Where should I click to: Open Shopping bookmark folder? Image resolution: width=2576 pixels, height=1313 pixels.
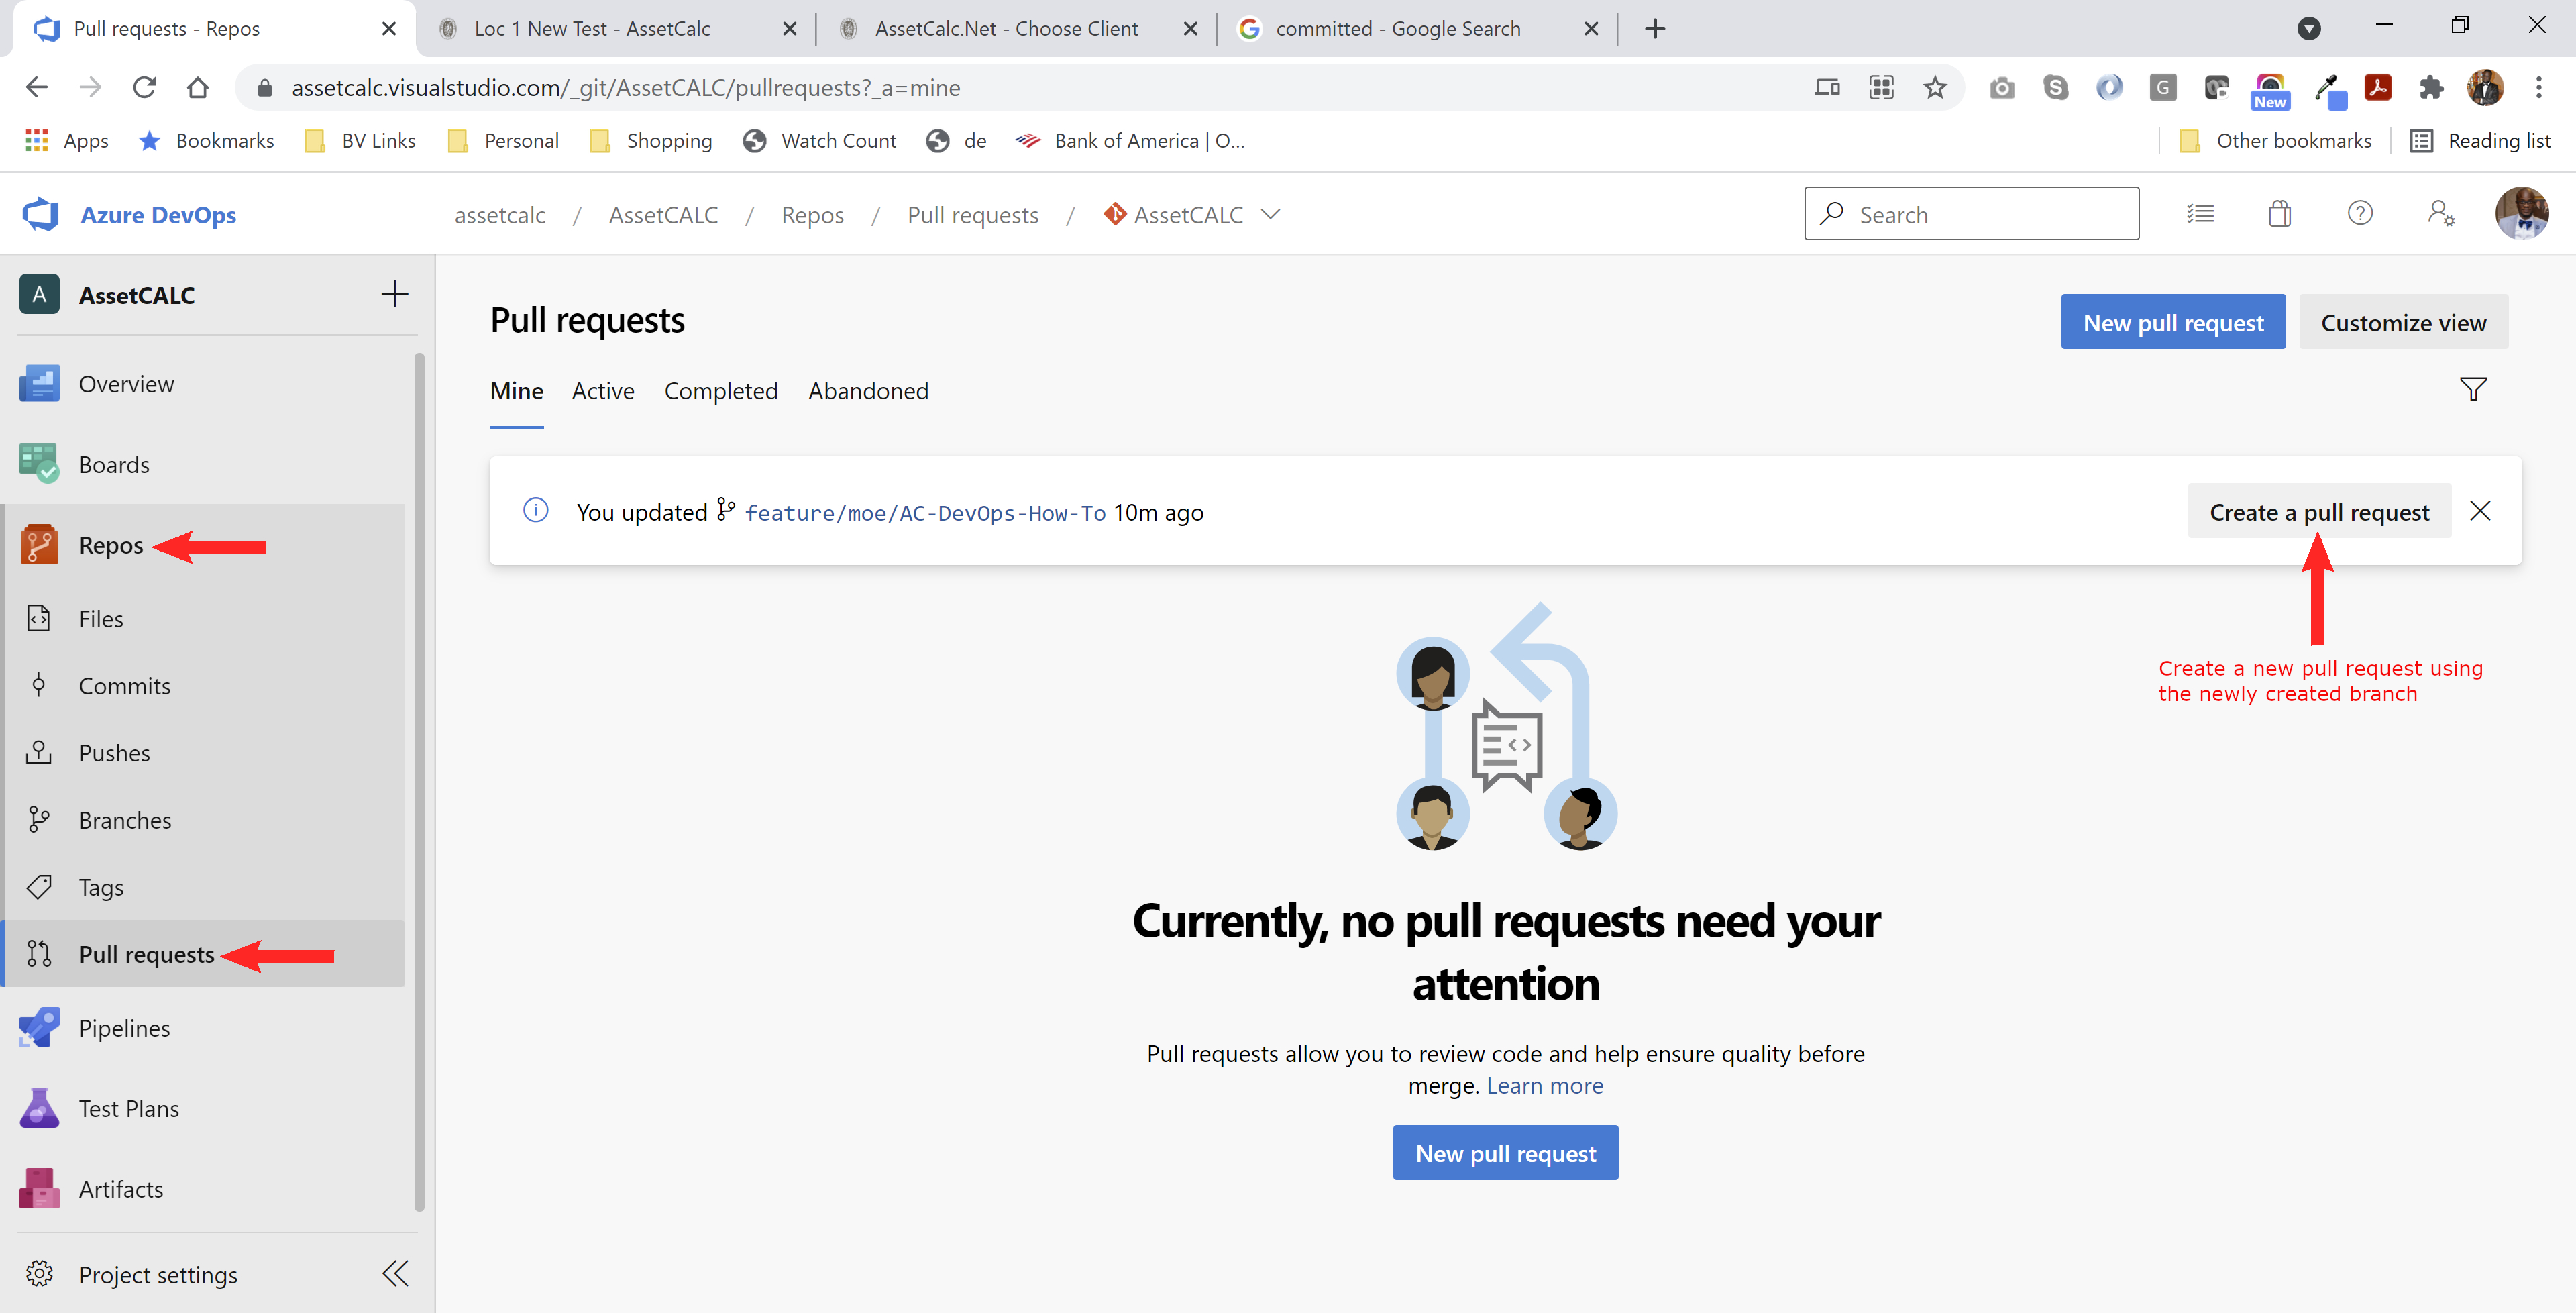(x=651, y=141)
